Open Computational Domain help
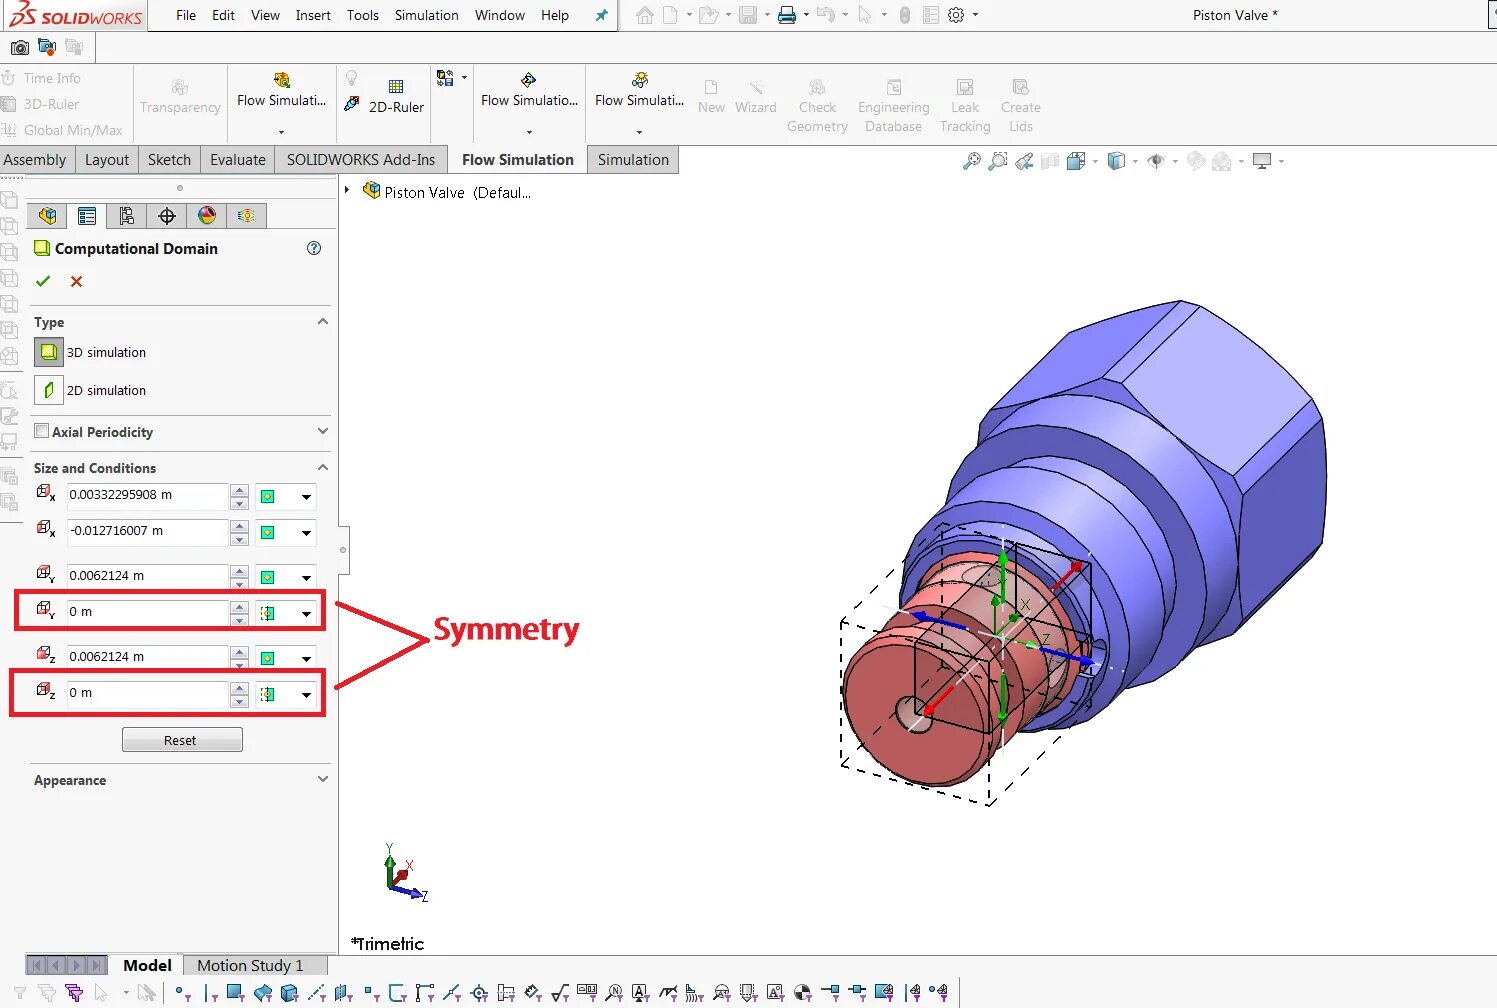The height and width of the screenshot is (1008, 1497). (x=313, y=248)
